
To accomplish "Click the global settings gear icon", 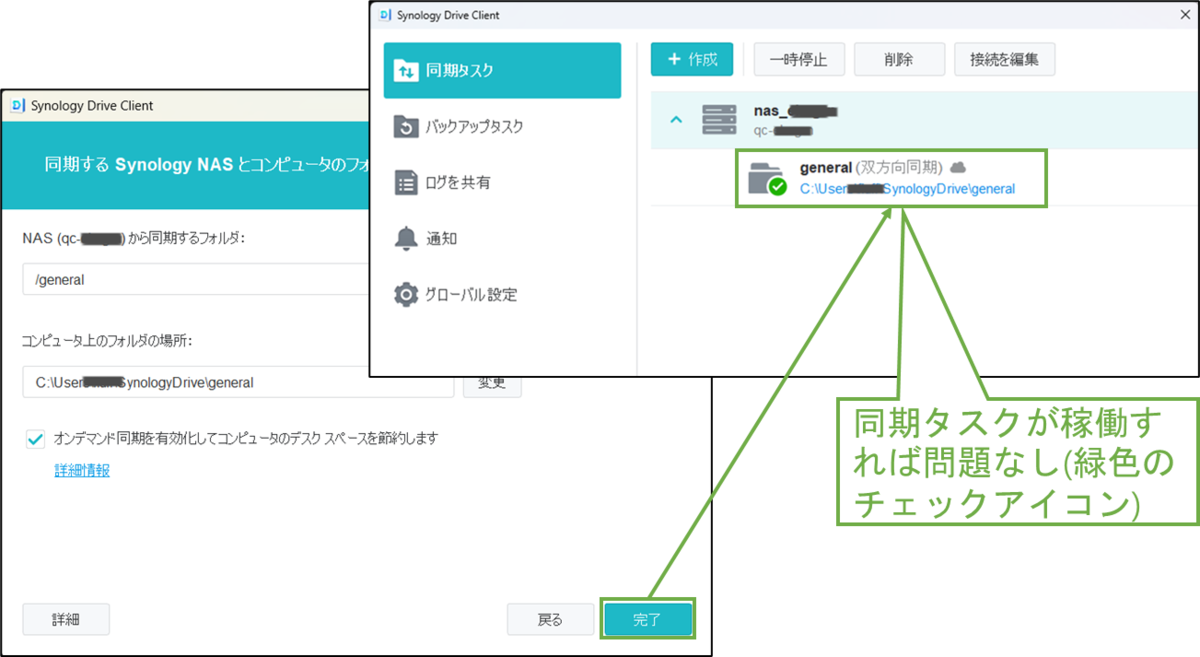I will coord(406,295).
